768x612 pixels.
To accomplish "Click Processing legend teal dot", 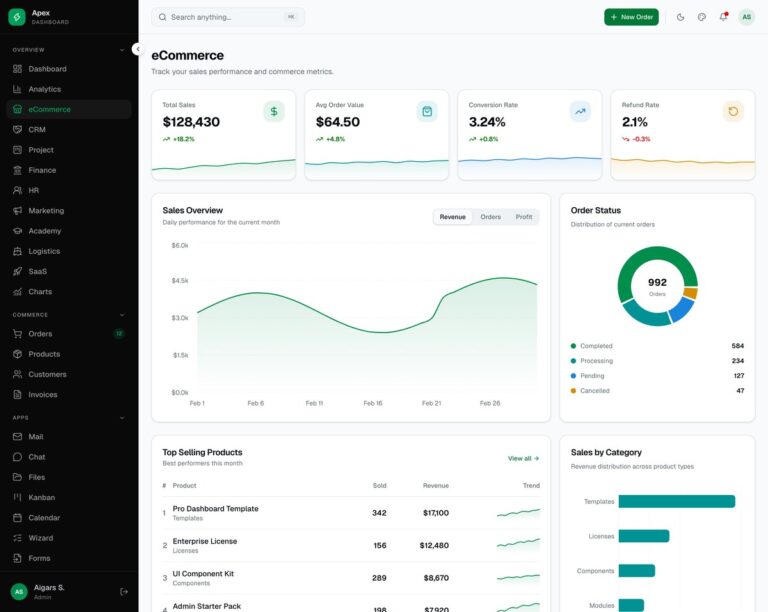I will pyautogui.click(x=574, y=361).
